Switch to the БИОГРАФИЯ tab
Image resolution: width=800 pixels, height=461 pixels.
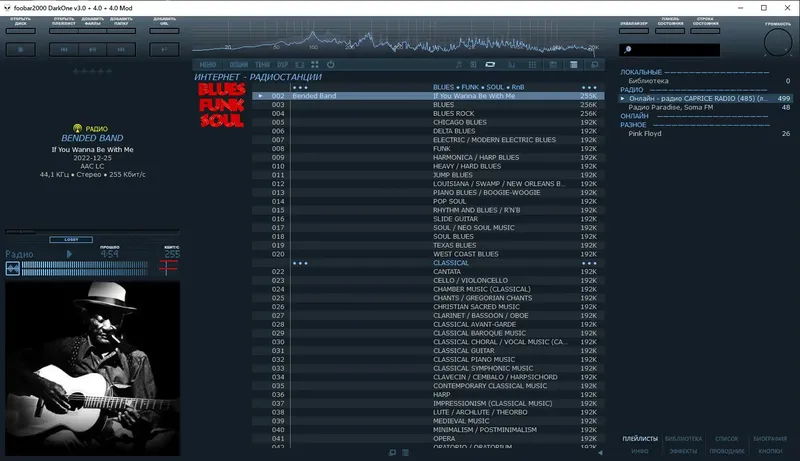pos(770,439)
